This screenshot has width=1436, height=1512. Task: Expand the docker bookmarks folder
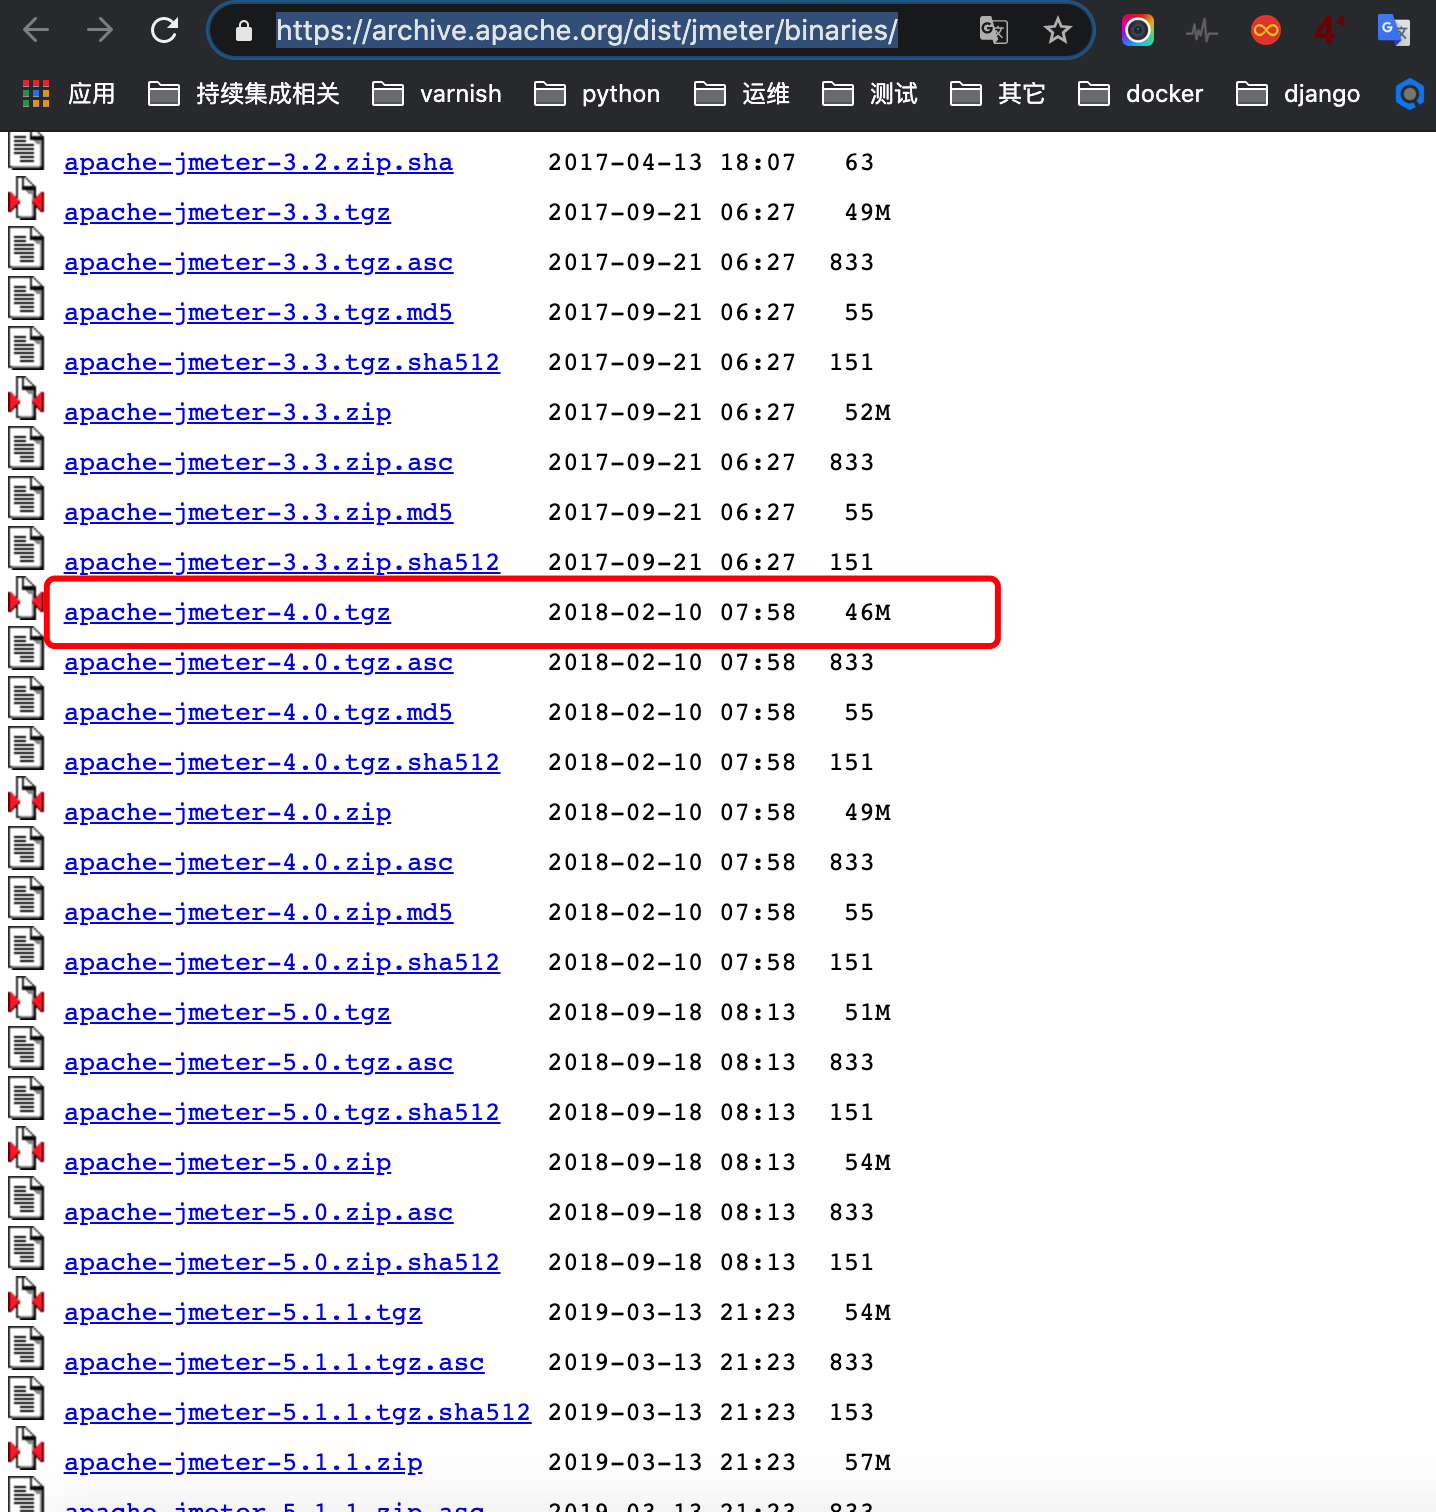pyautogui.click(x=1141, y=94)
